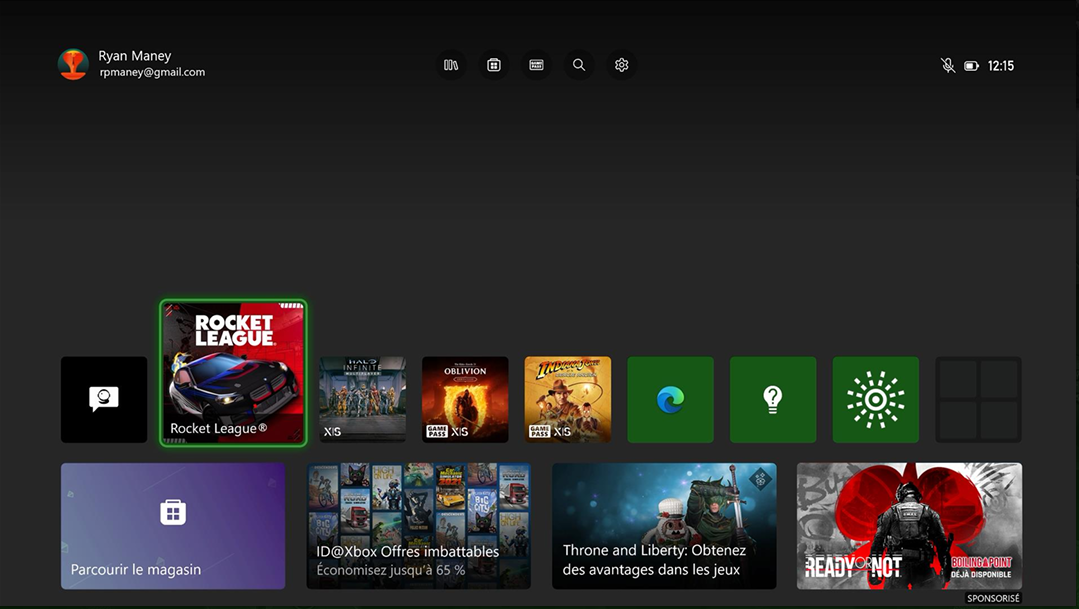Open the lightbulb tips app tile
1079x609 pixels.
pyautogui.click(x=773, y=400)
